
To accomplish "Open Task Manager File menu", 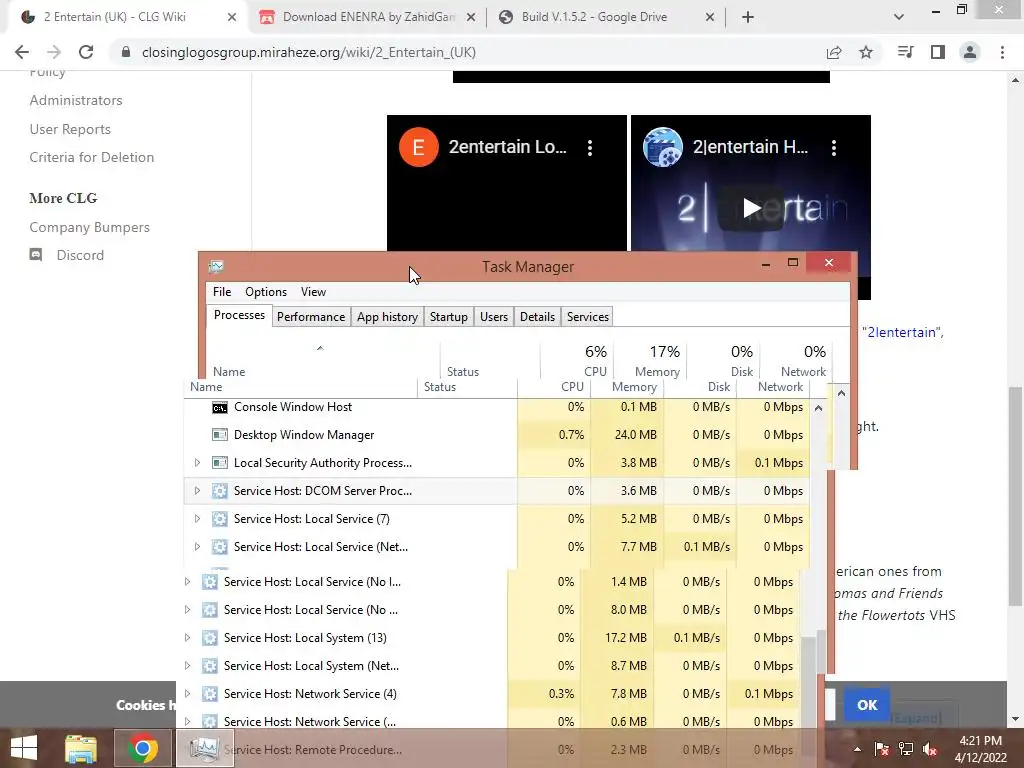I will [x=221, y=292].
